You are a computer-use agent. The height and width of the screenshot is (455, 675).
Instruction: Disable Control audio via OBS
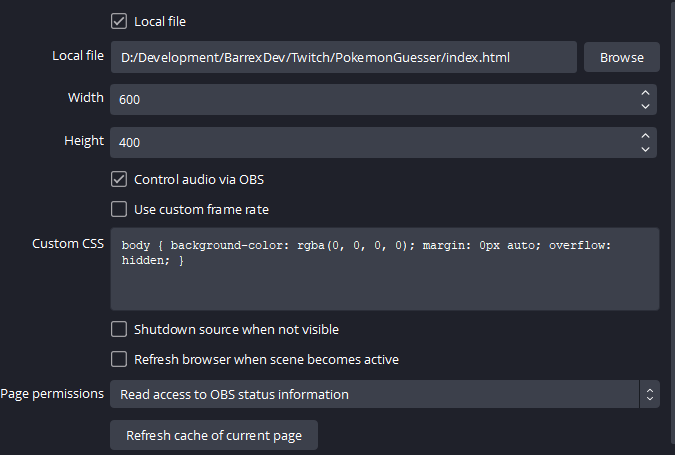tap(119, 180)
